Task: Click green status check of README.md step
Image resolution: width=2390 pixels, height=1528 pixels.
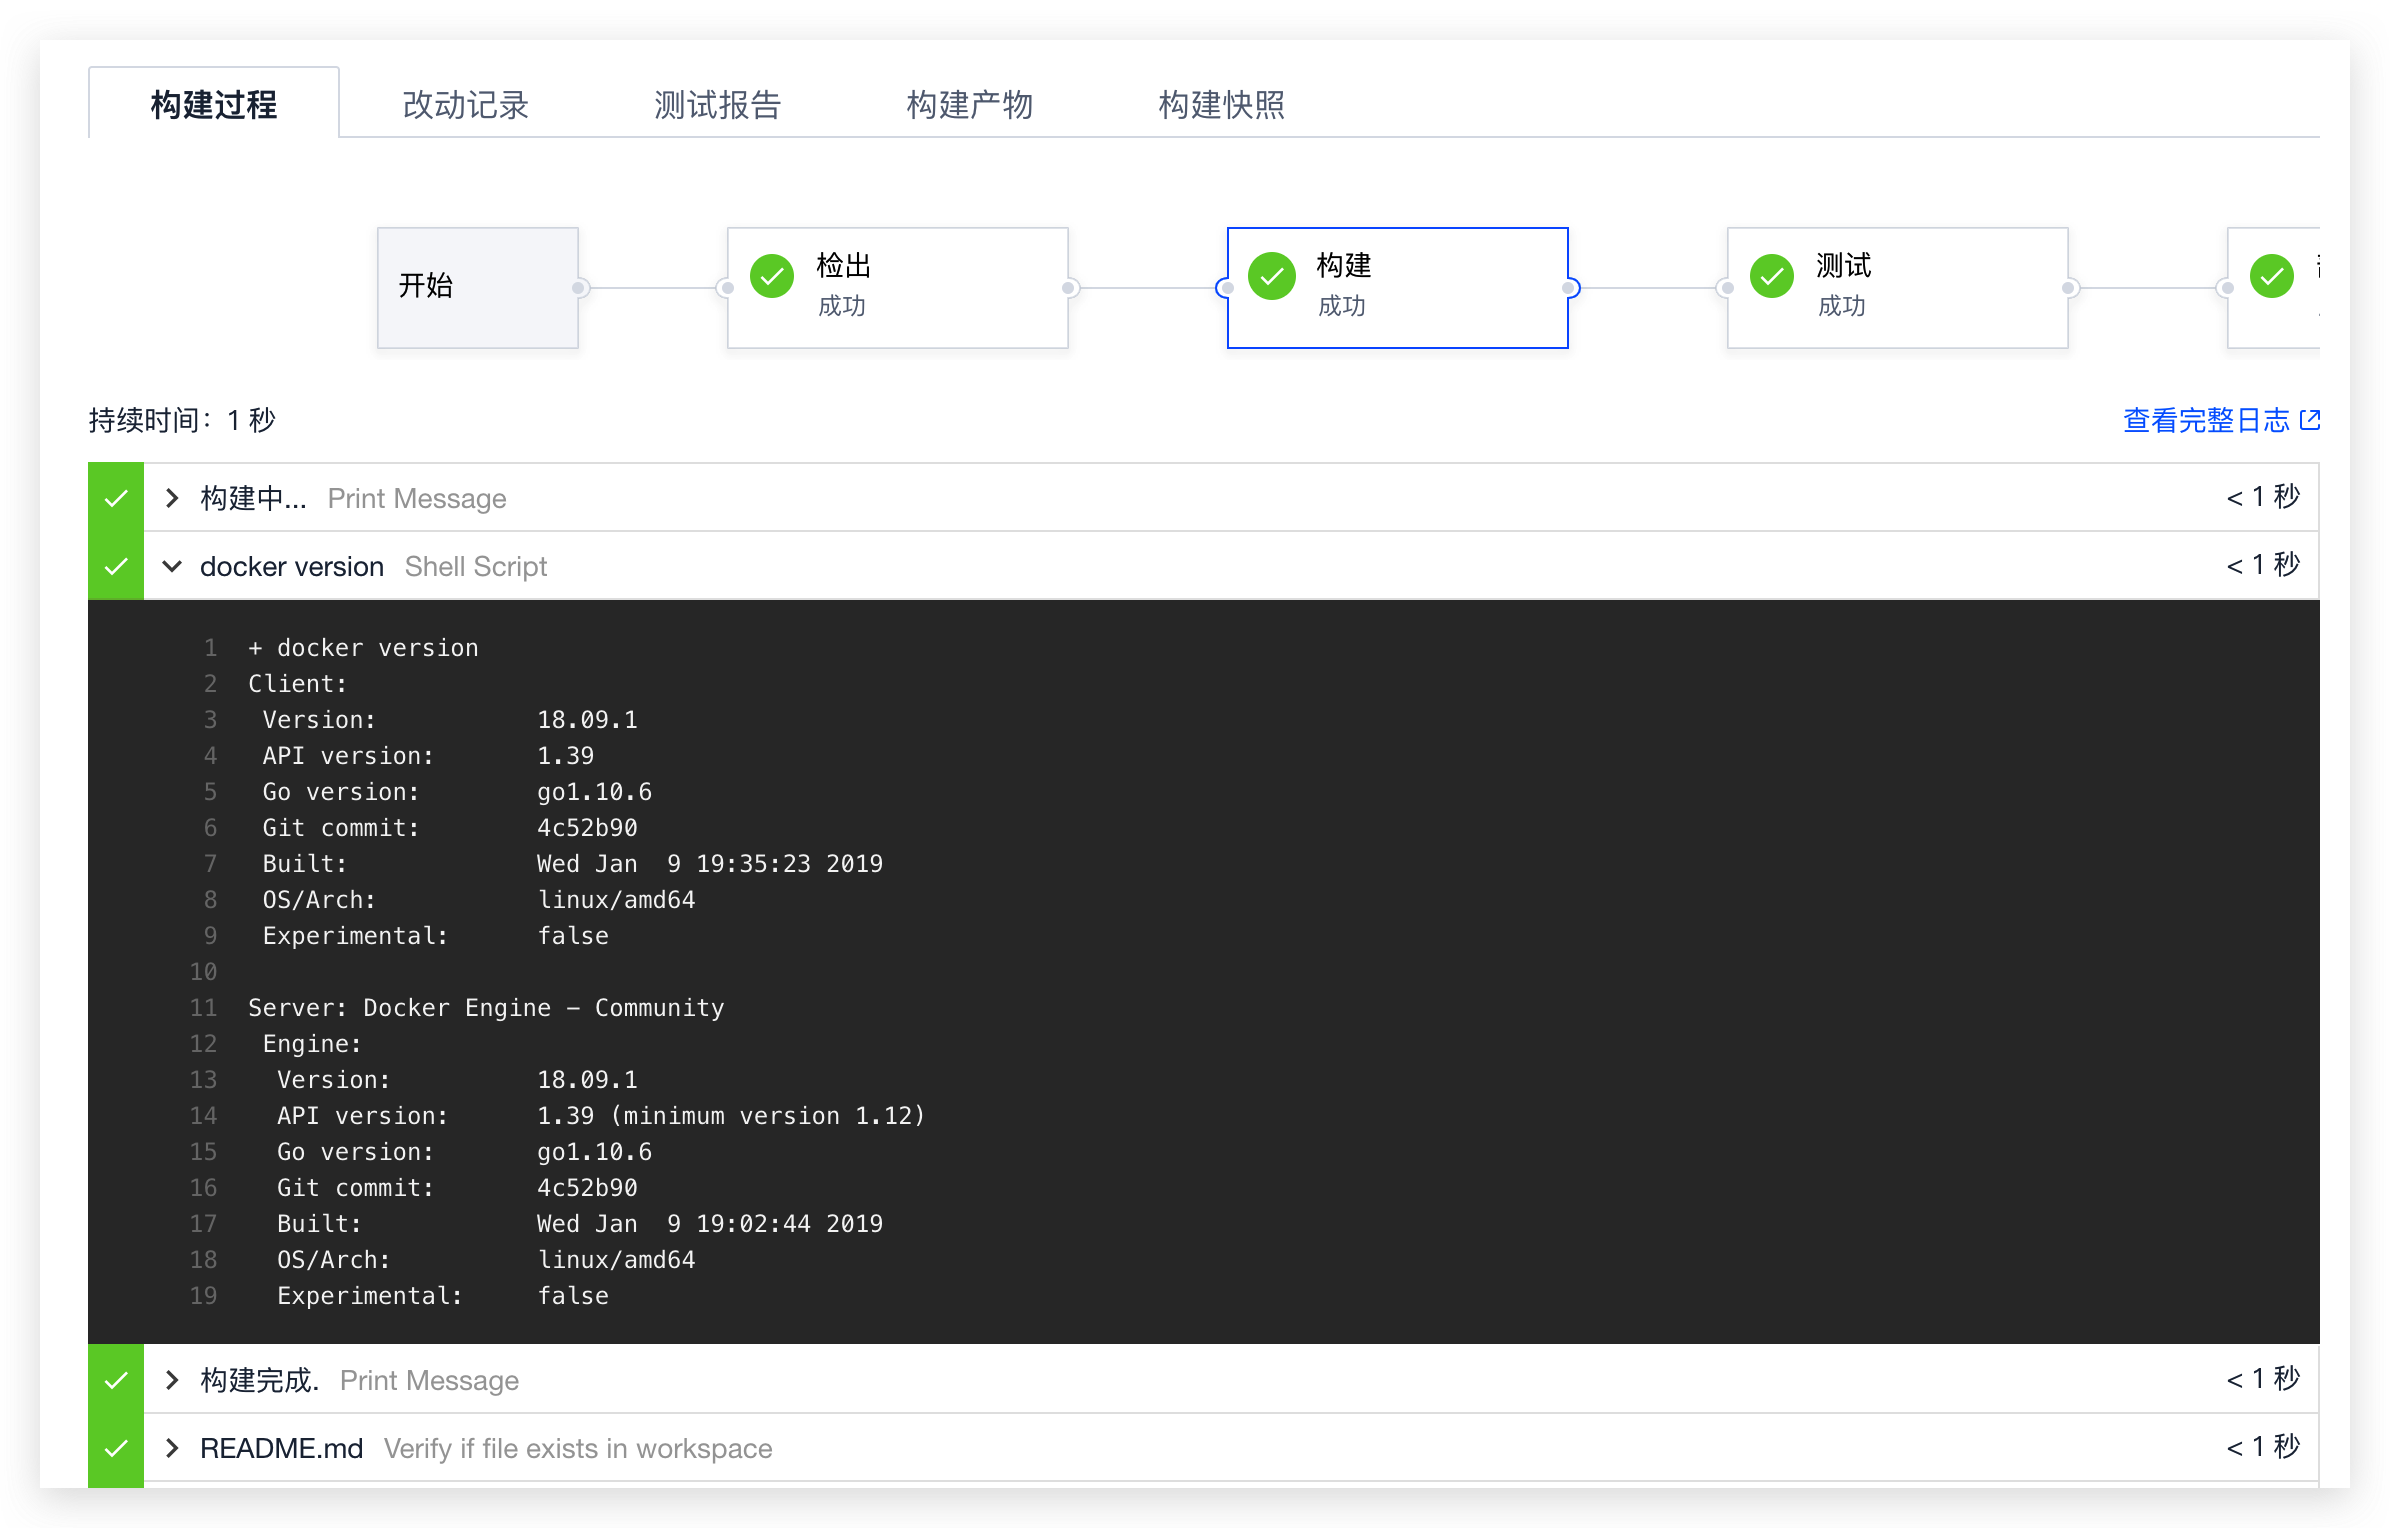Action: click(116, 1448)
